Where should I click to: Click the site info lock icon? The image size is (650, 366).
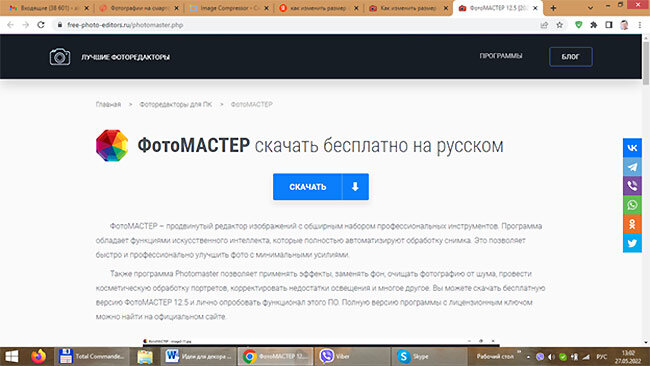tap(60, 25)
